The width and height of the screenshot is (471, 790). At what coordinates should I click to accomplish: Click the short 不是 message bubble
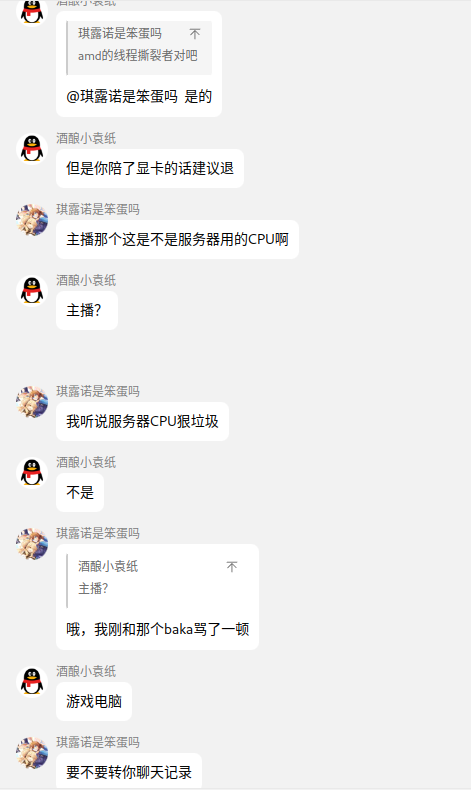(x=80, y=492)
